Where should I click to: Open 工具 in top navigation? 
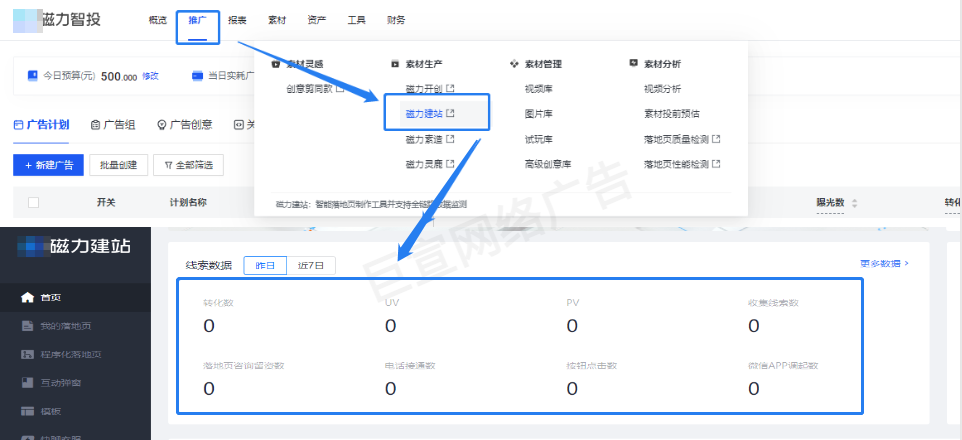point(356,20)
